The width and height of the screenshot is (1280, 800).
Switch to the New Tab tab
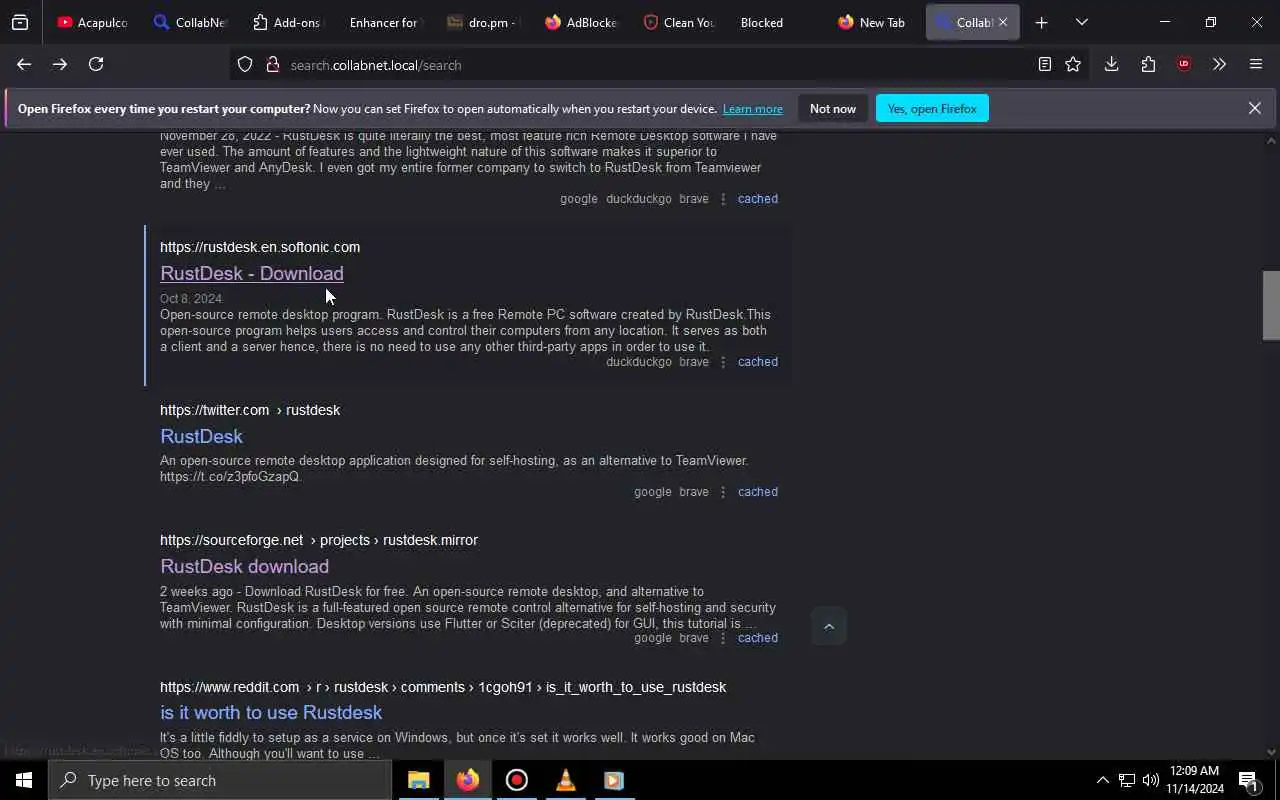pyautogui.click(x=872, y=22)
